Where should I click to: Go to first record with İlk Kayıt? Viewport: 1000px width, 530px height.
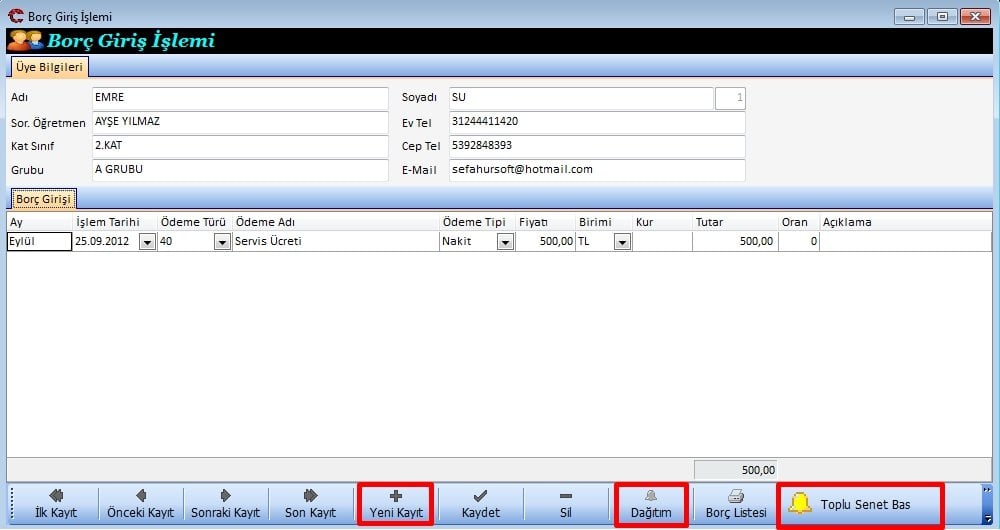point(56,504)
